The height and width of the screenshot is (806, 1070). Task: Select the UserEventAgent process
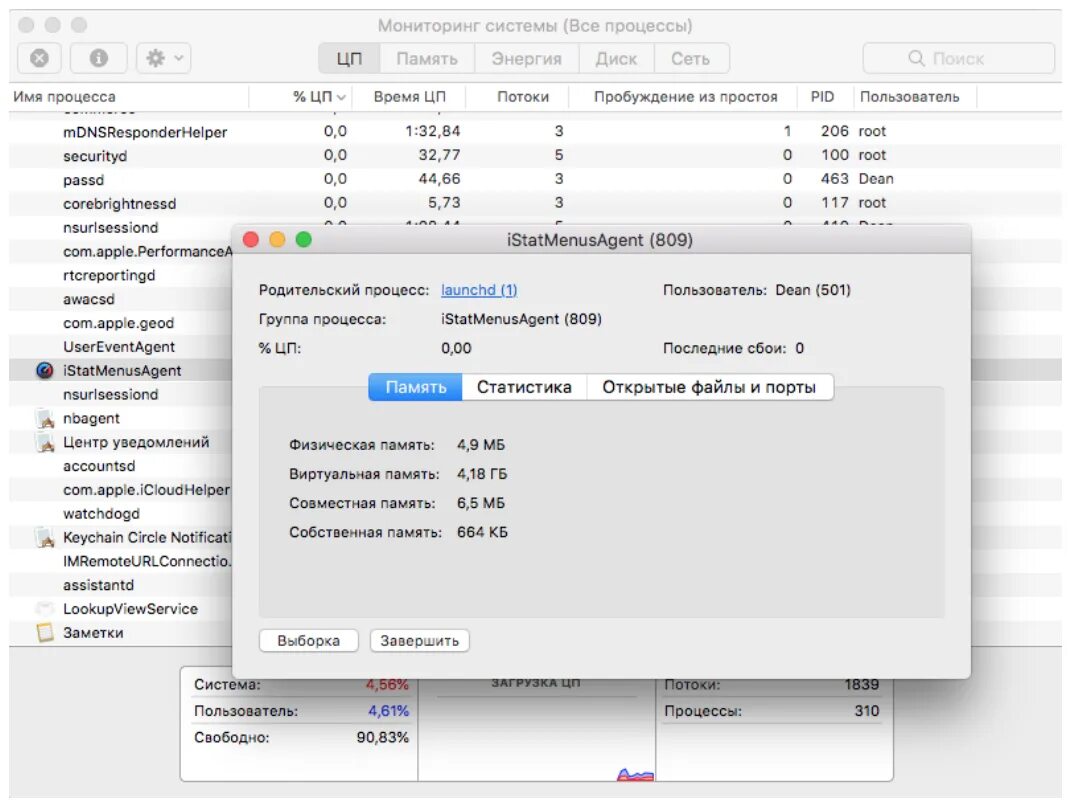coord(119,347)
